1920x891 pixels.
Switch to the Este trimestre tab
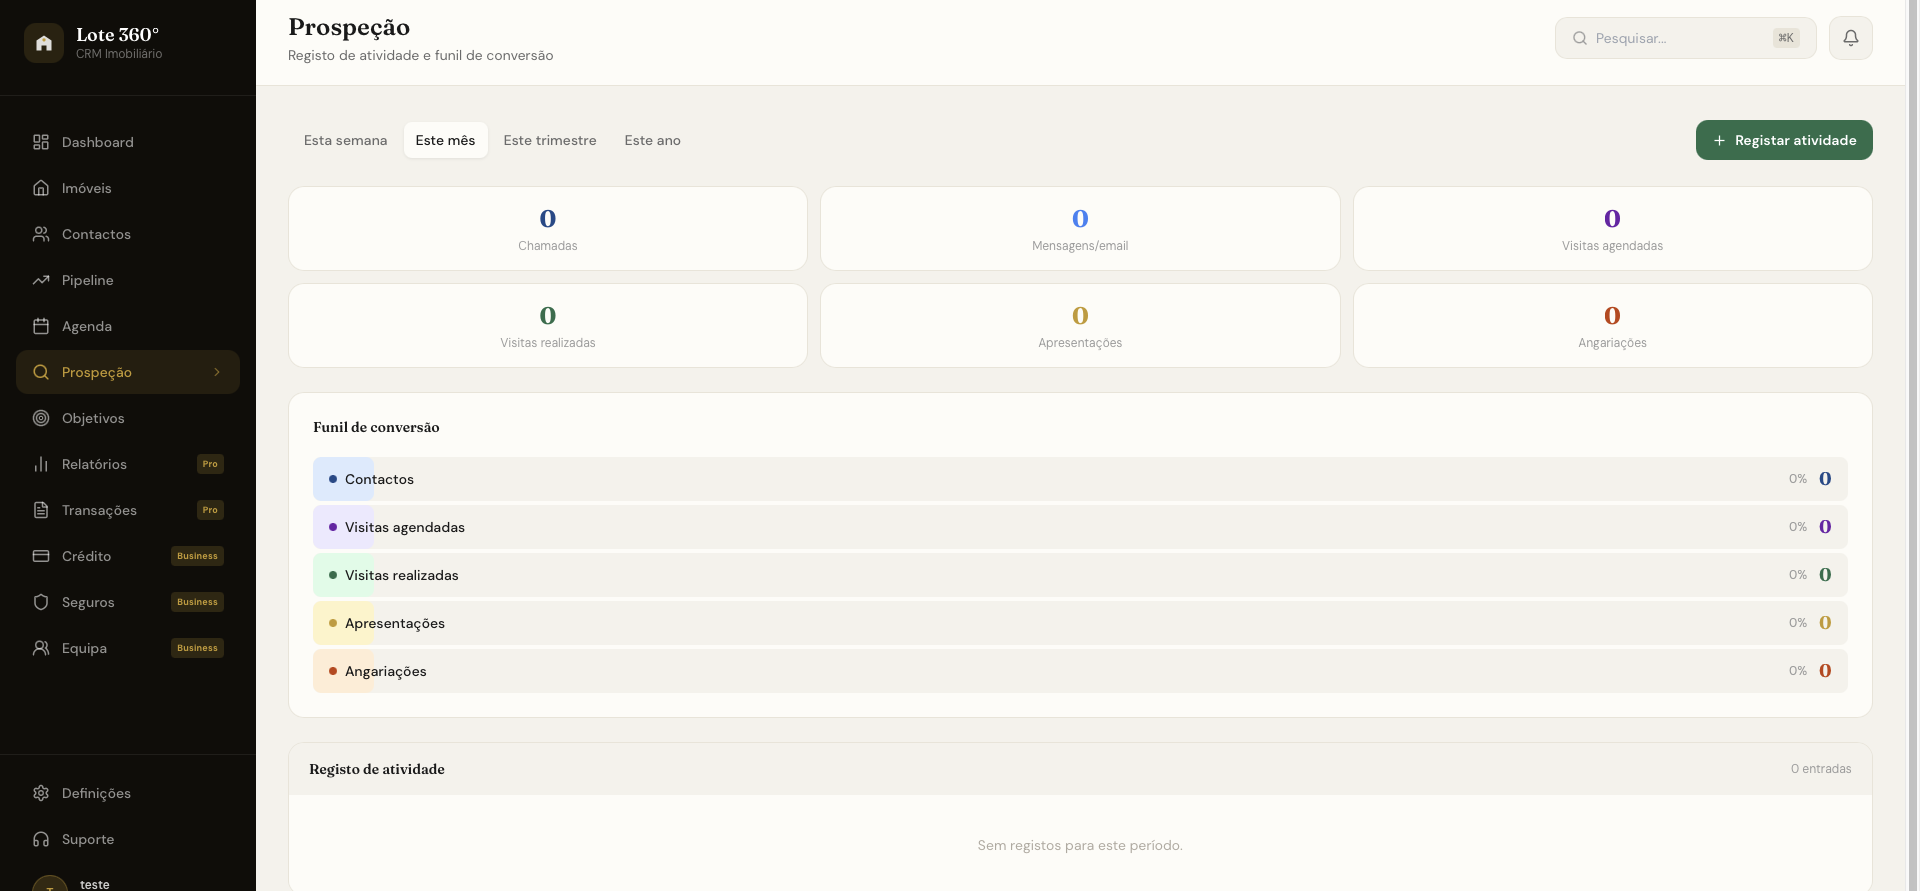(x=550, y=140)
